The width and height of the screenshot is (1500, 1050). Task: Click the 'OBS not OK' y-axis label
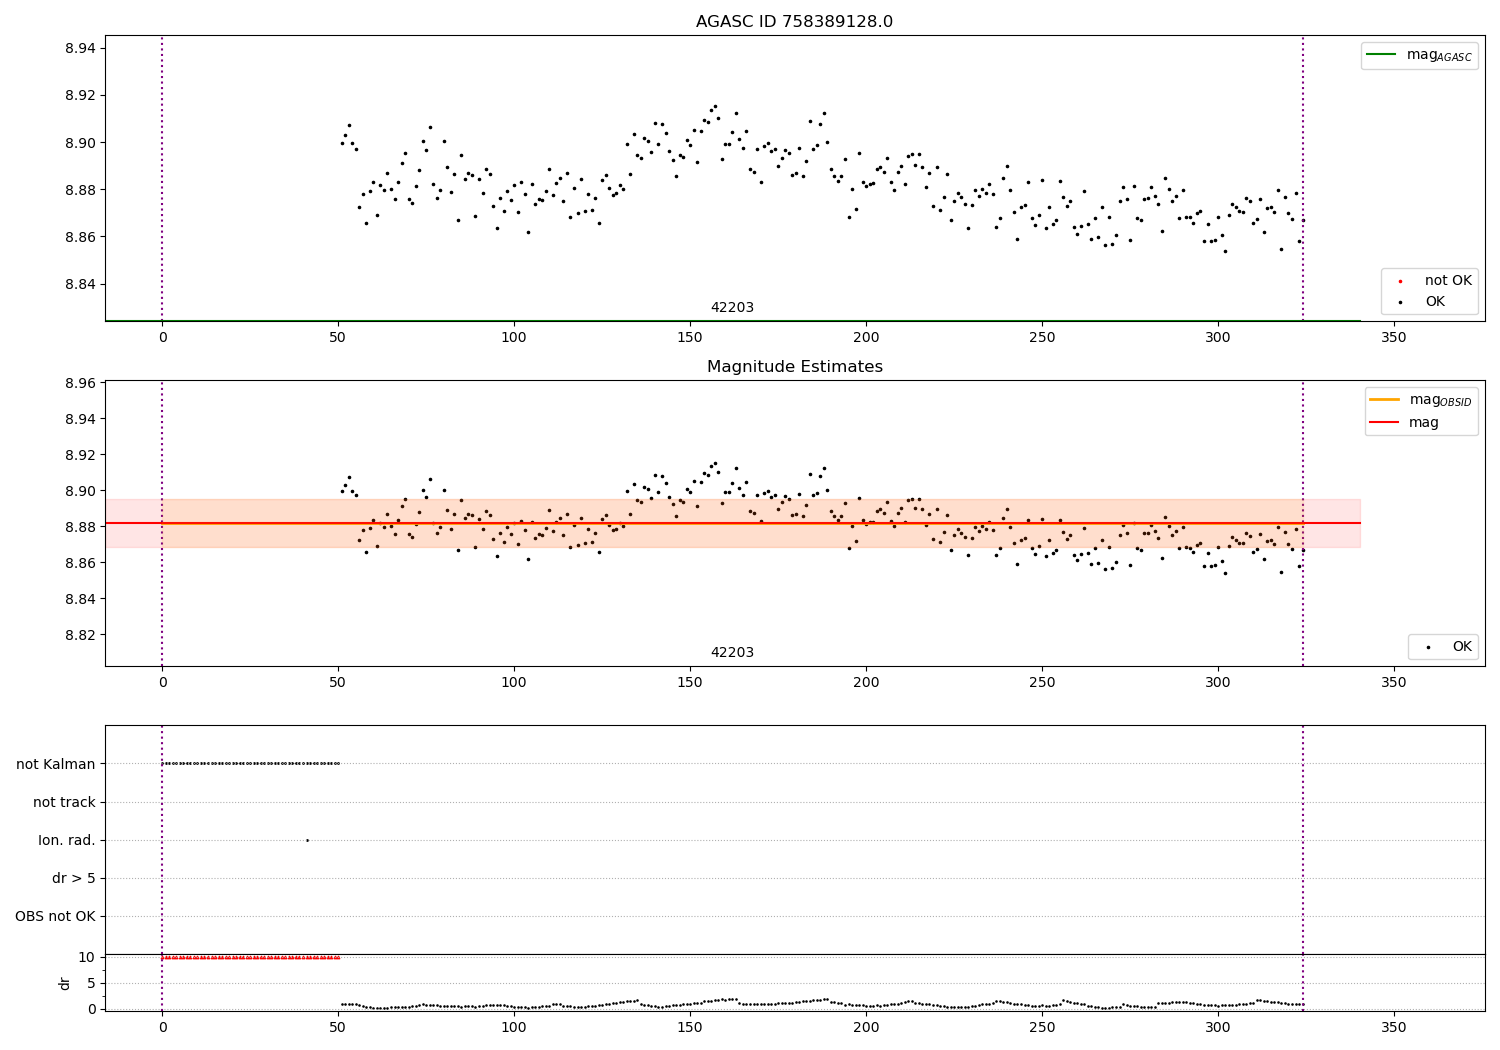55,916
